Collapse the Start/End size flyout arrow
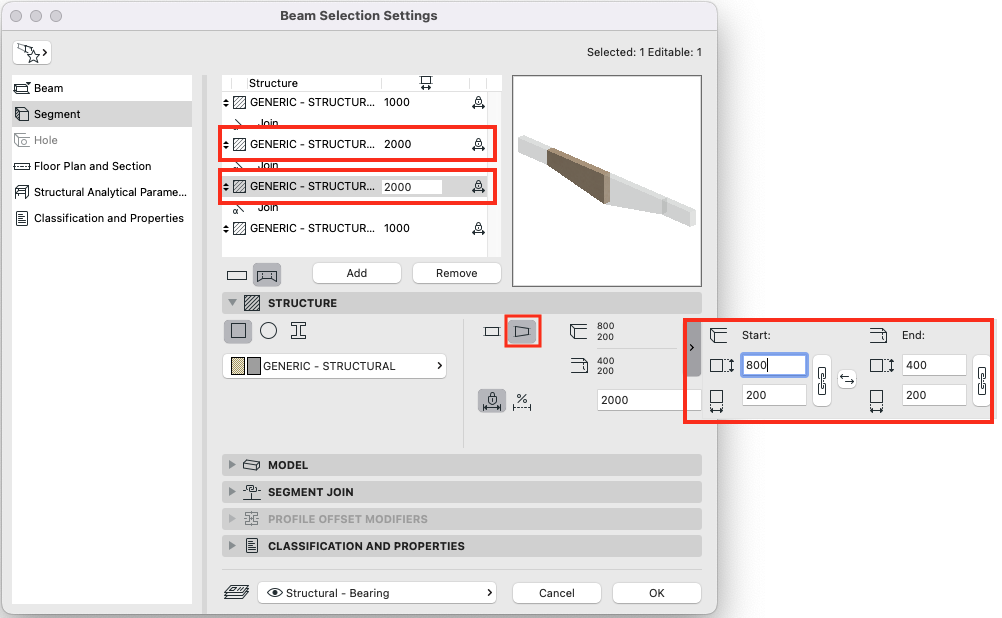This screenshot has height=618, width=1002. [x=692, y=348]
